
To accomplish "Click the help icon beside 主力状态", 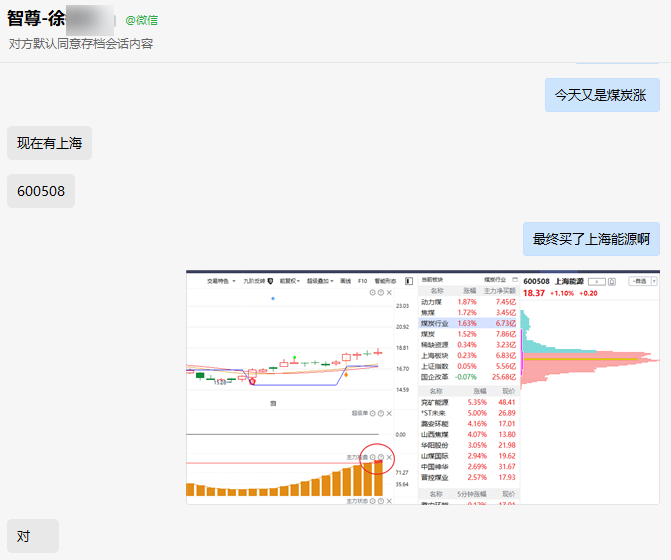I will point(381,501).
